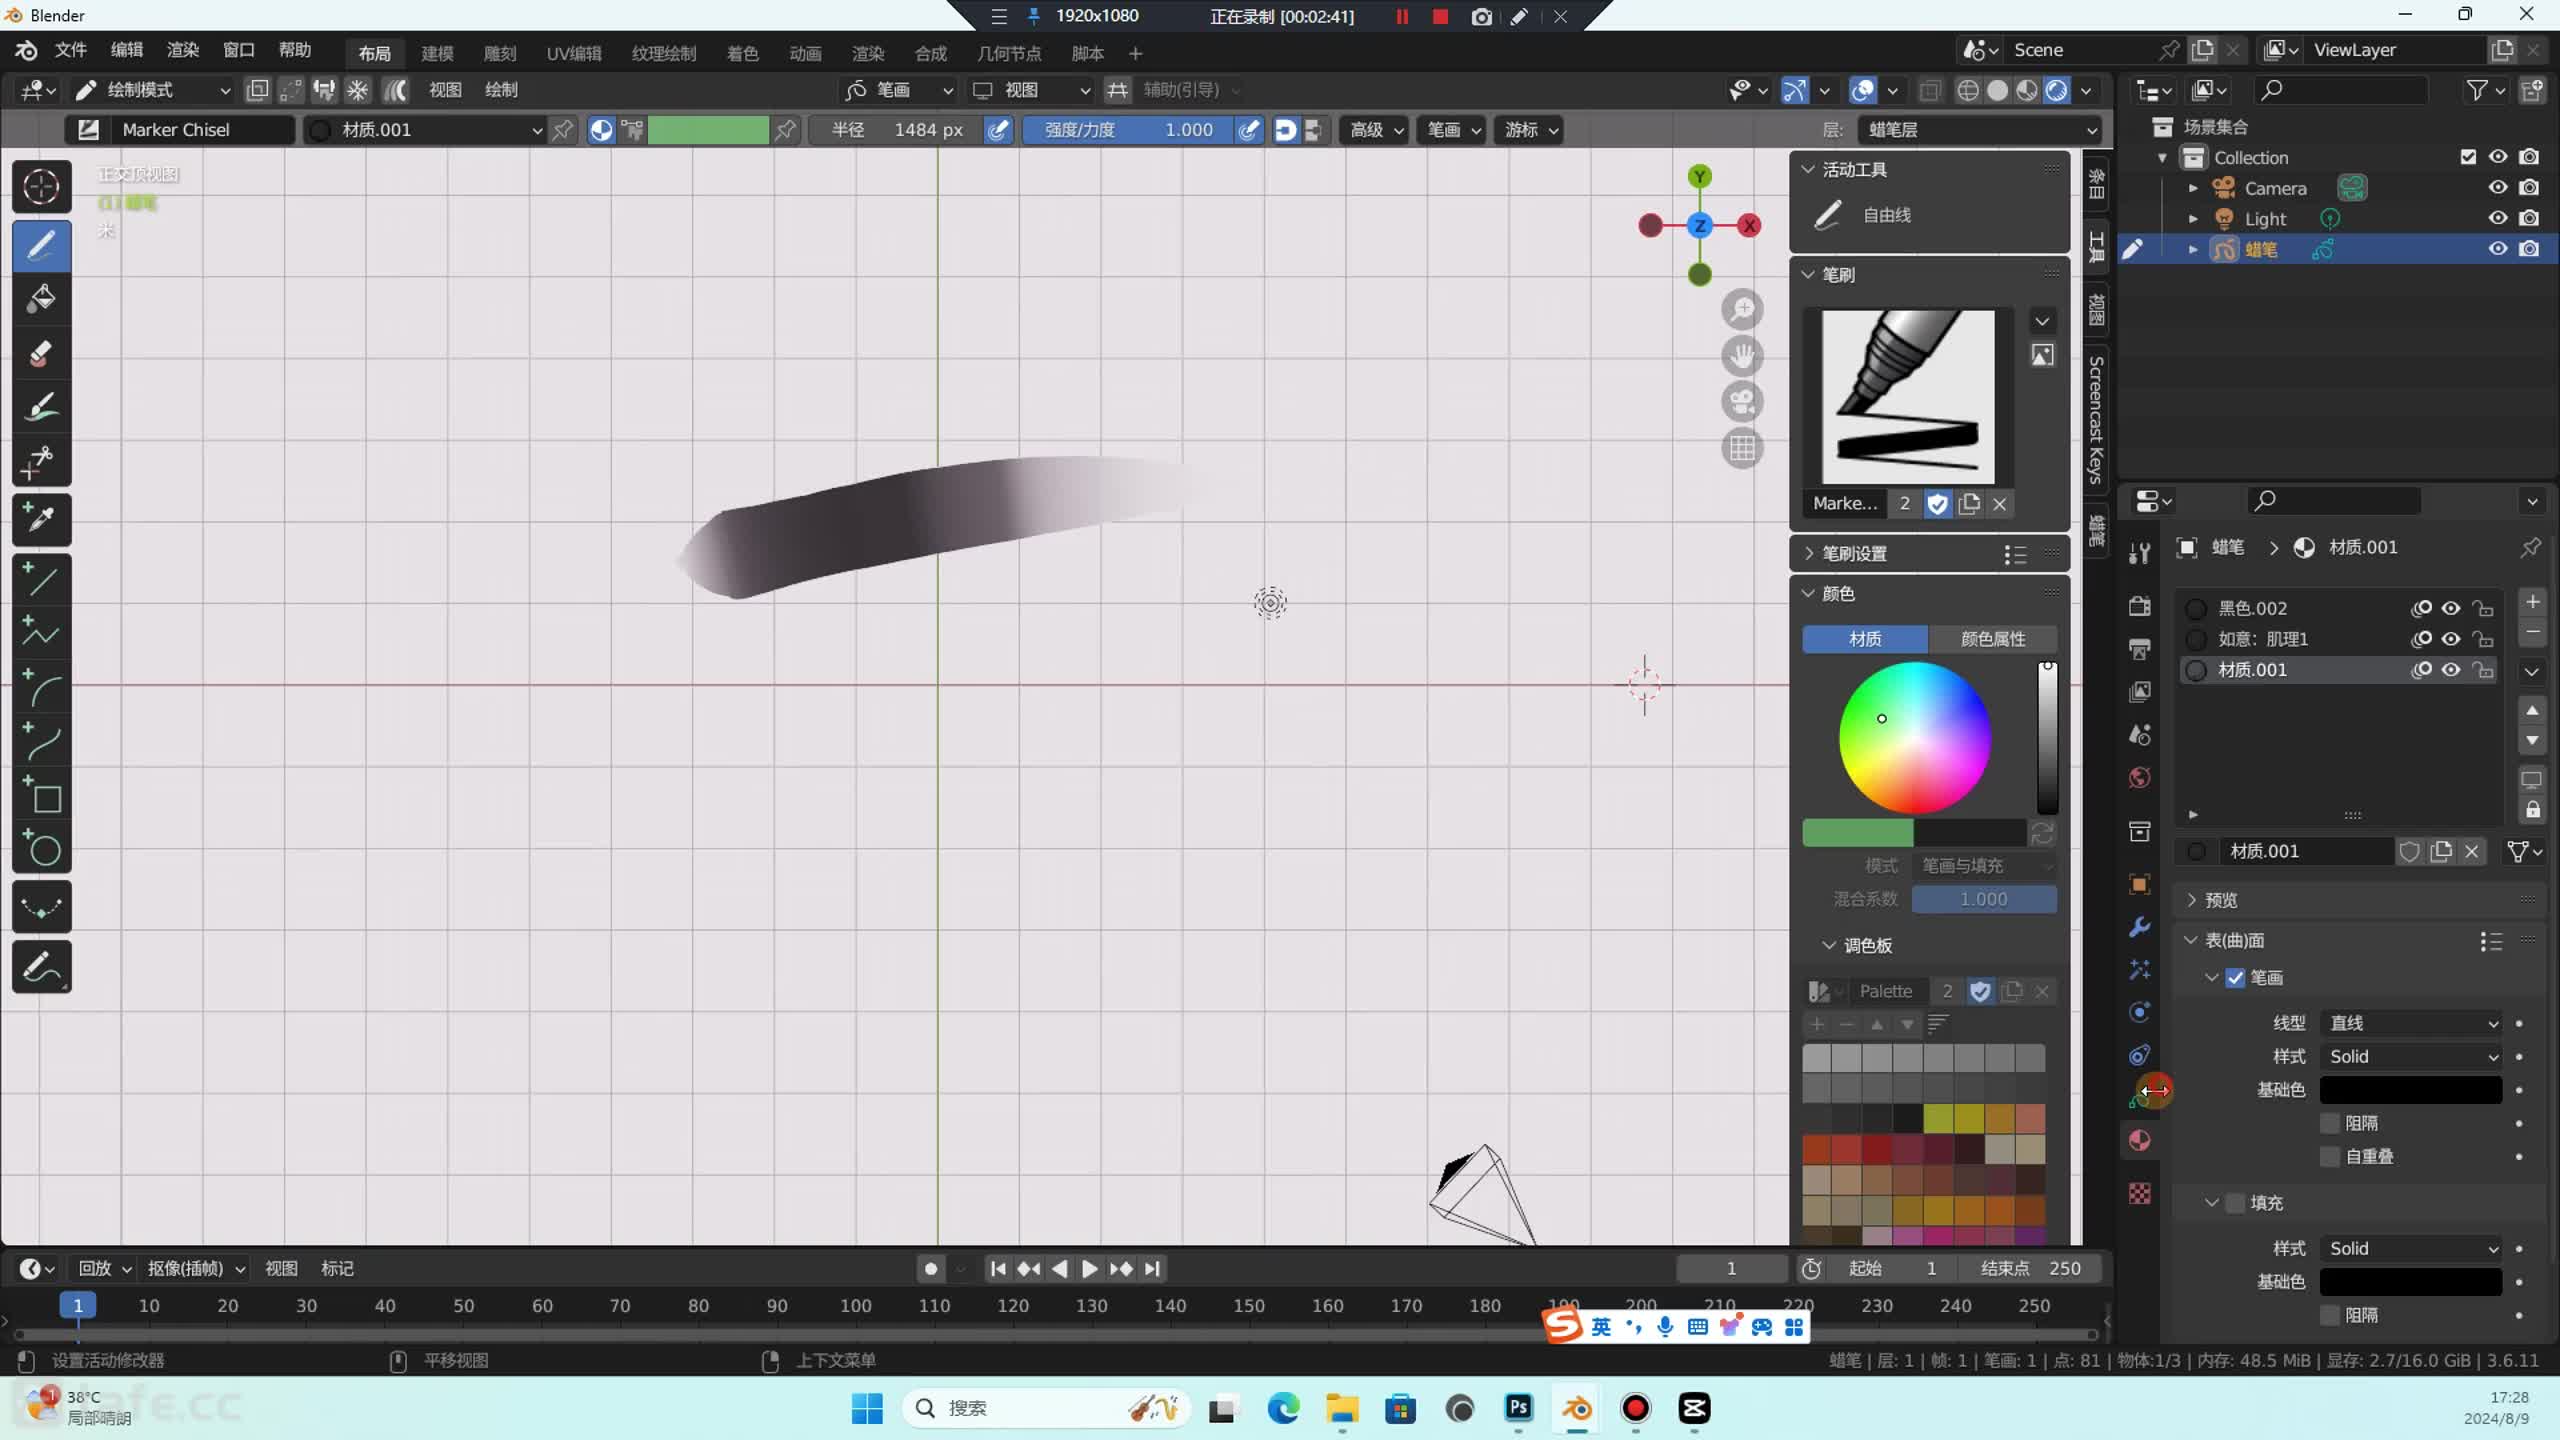The width and height of the screenshot is (2560, 1440).
Task: Open the 游标 dropdown
Action: [x=1530, y=130]
